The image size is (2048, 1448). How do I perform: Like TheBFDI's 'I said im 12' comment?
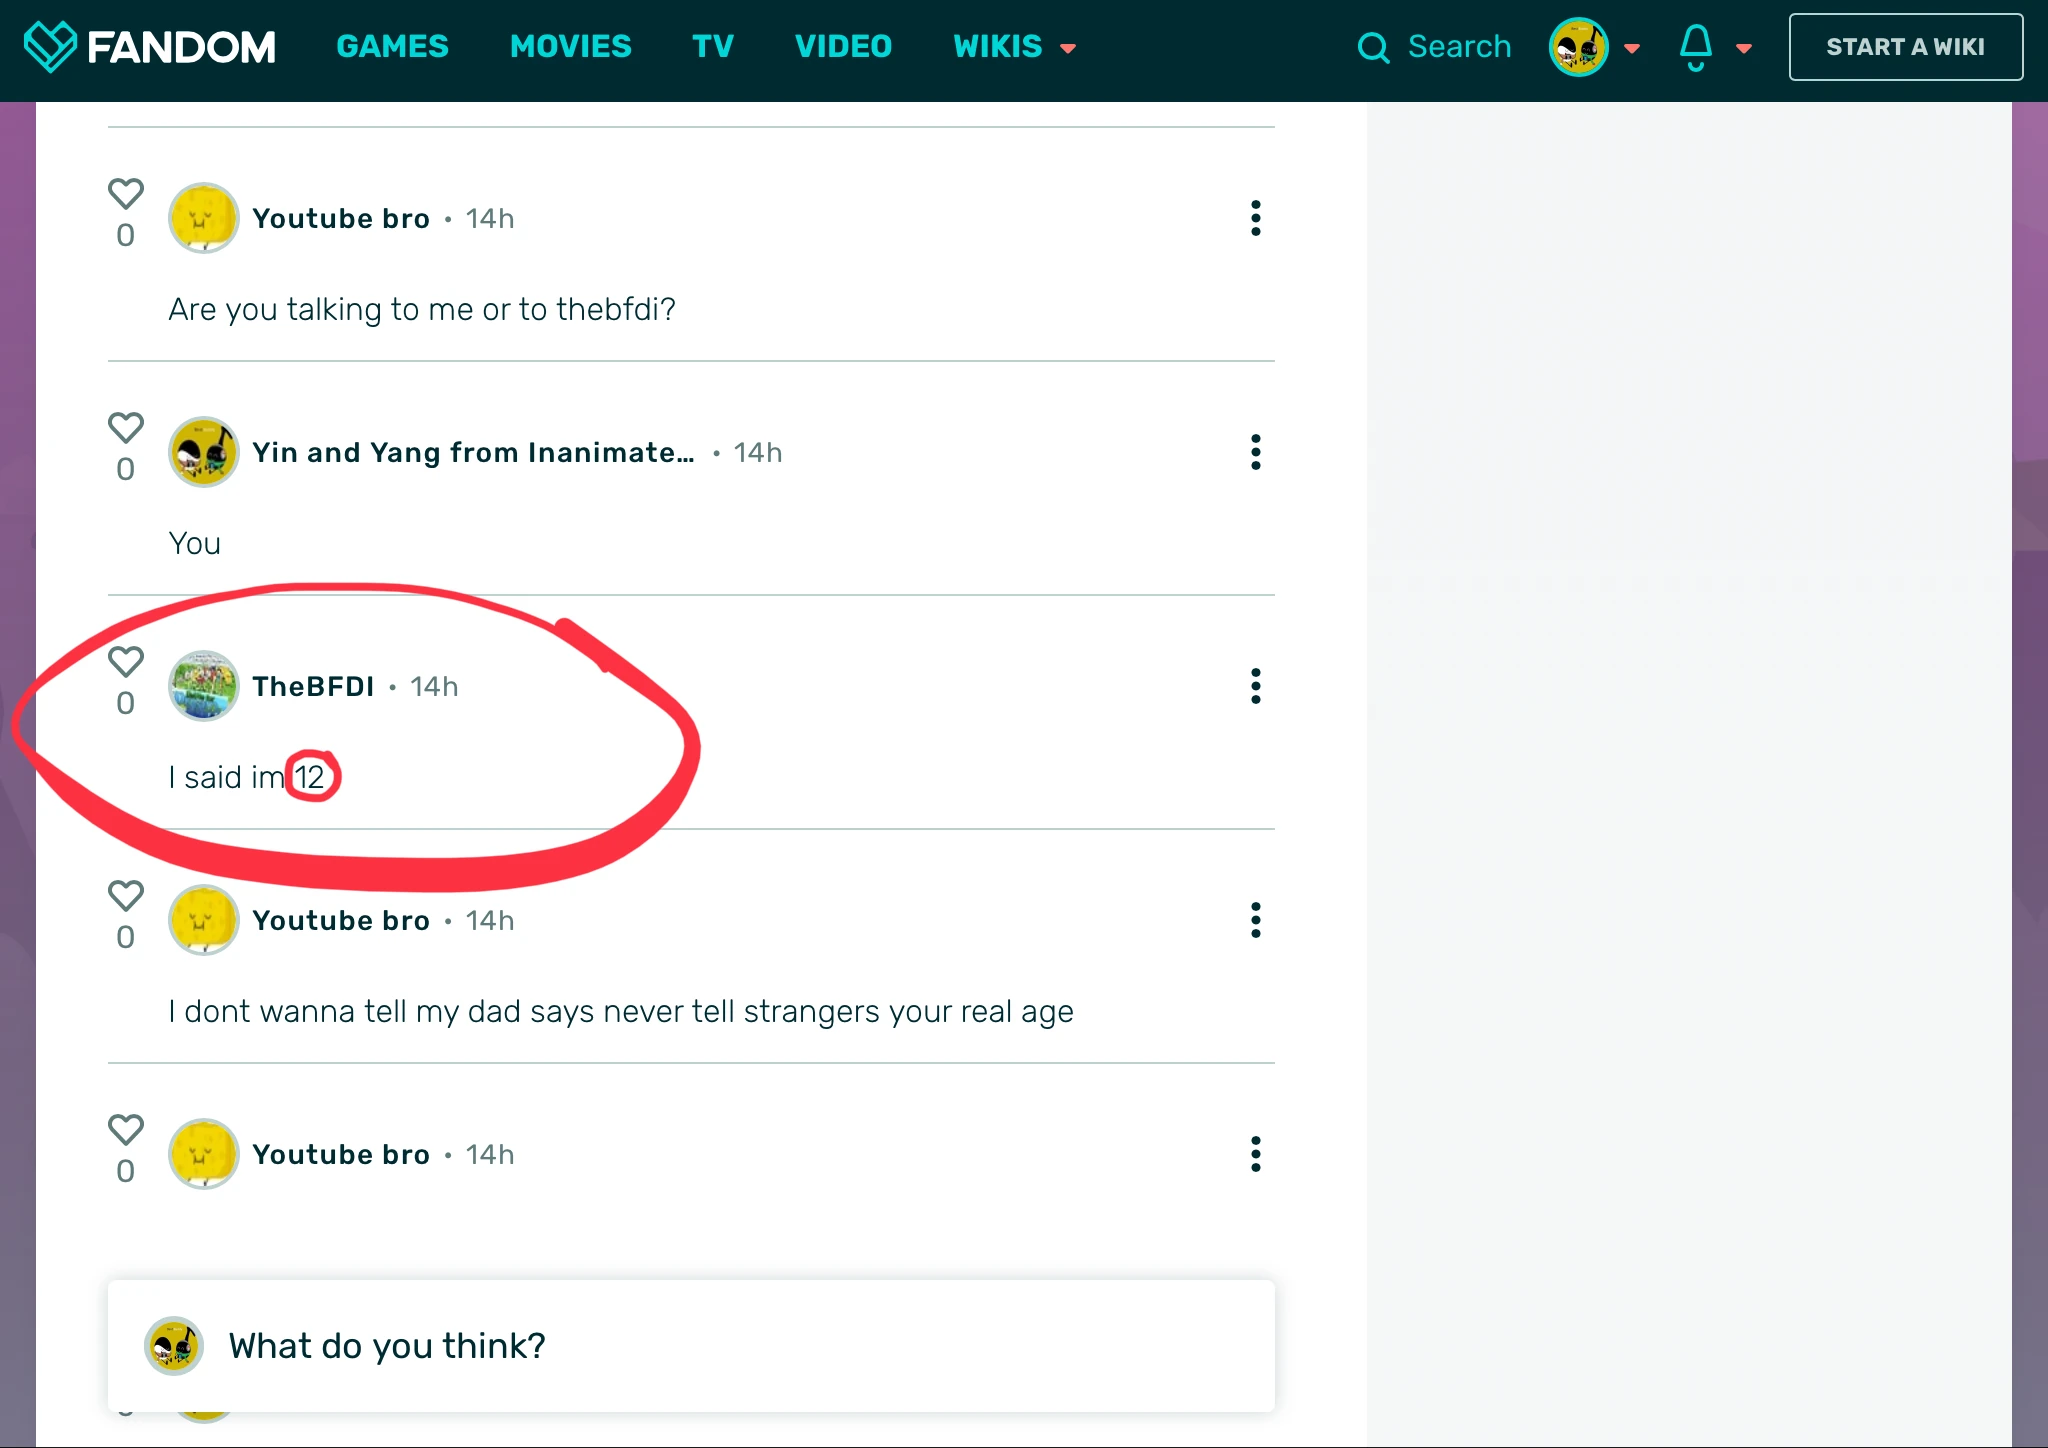126,661
